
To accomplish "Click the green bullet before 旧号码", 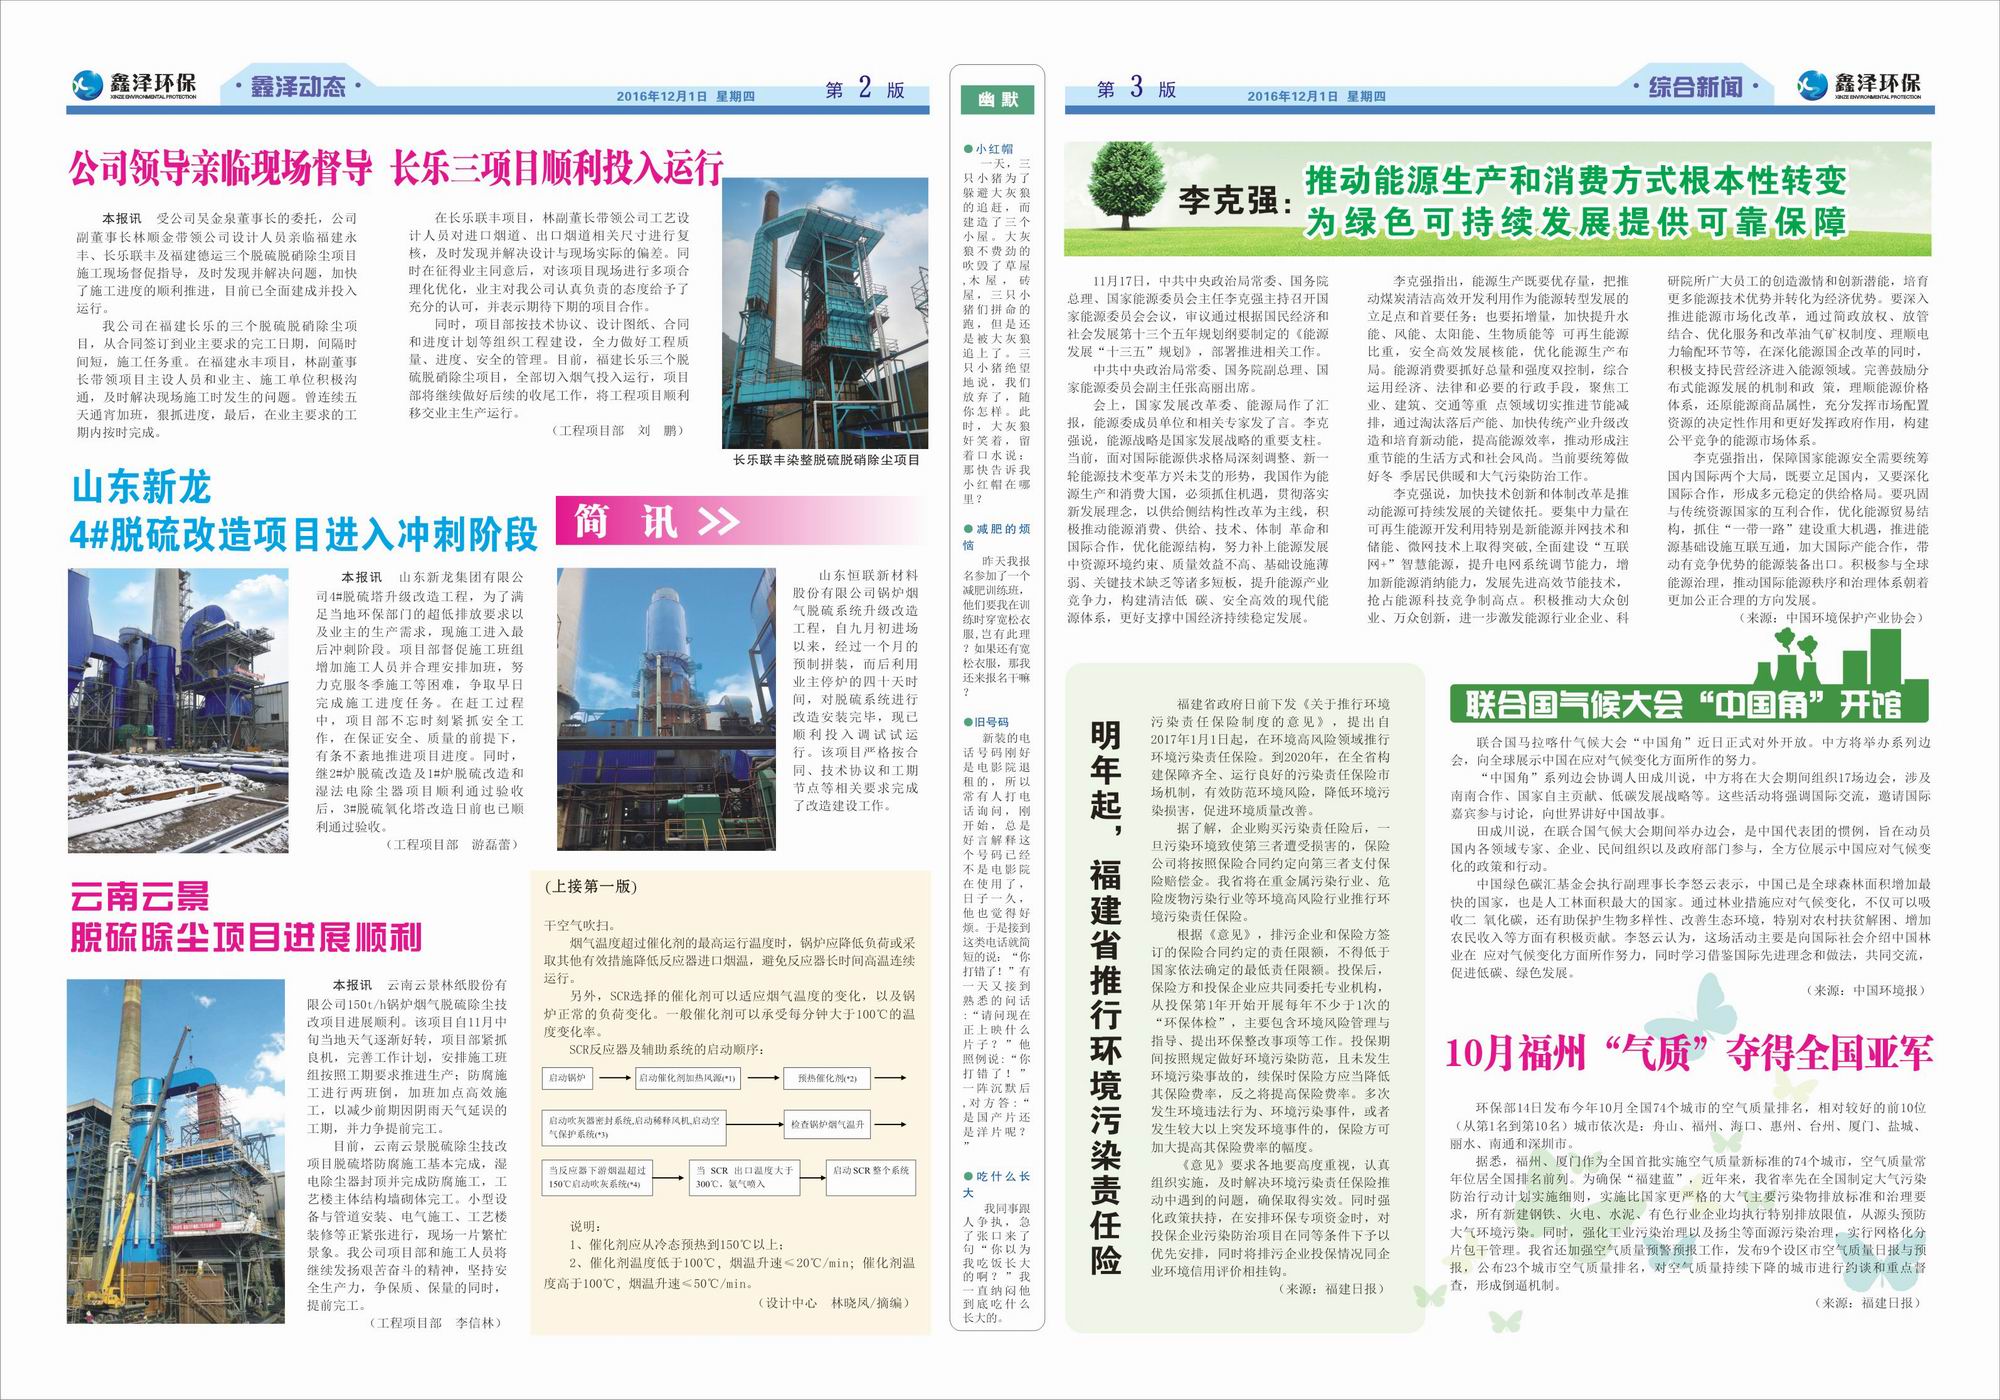I will coord(968,722).
